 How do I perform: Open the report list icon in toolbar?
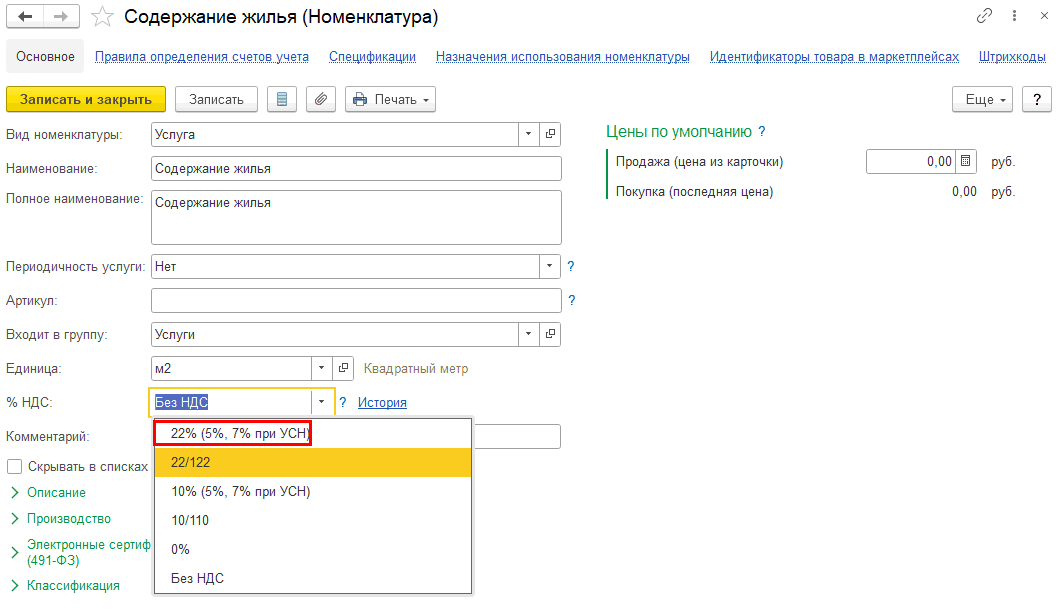point(281,99)
